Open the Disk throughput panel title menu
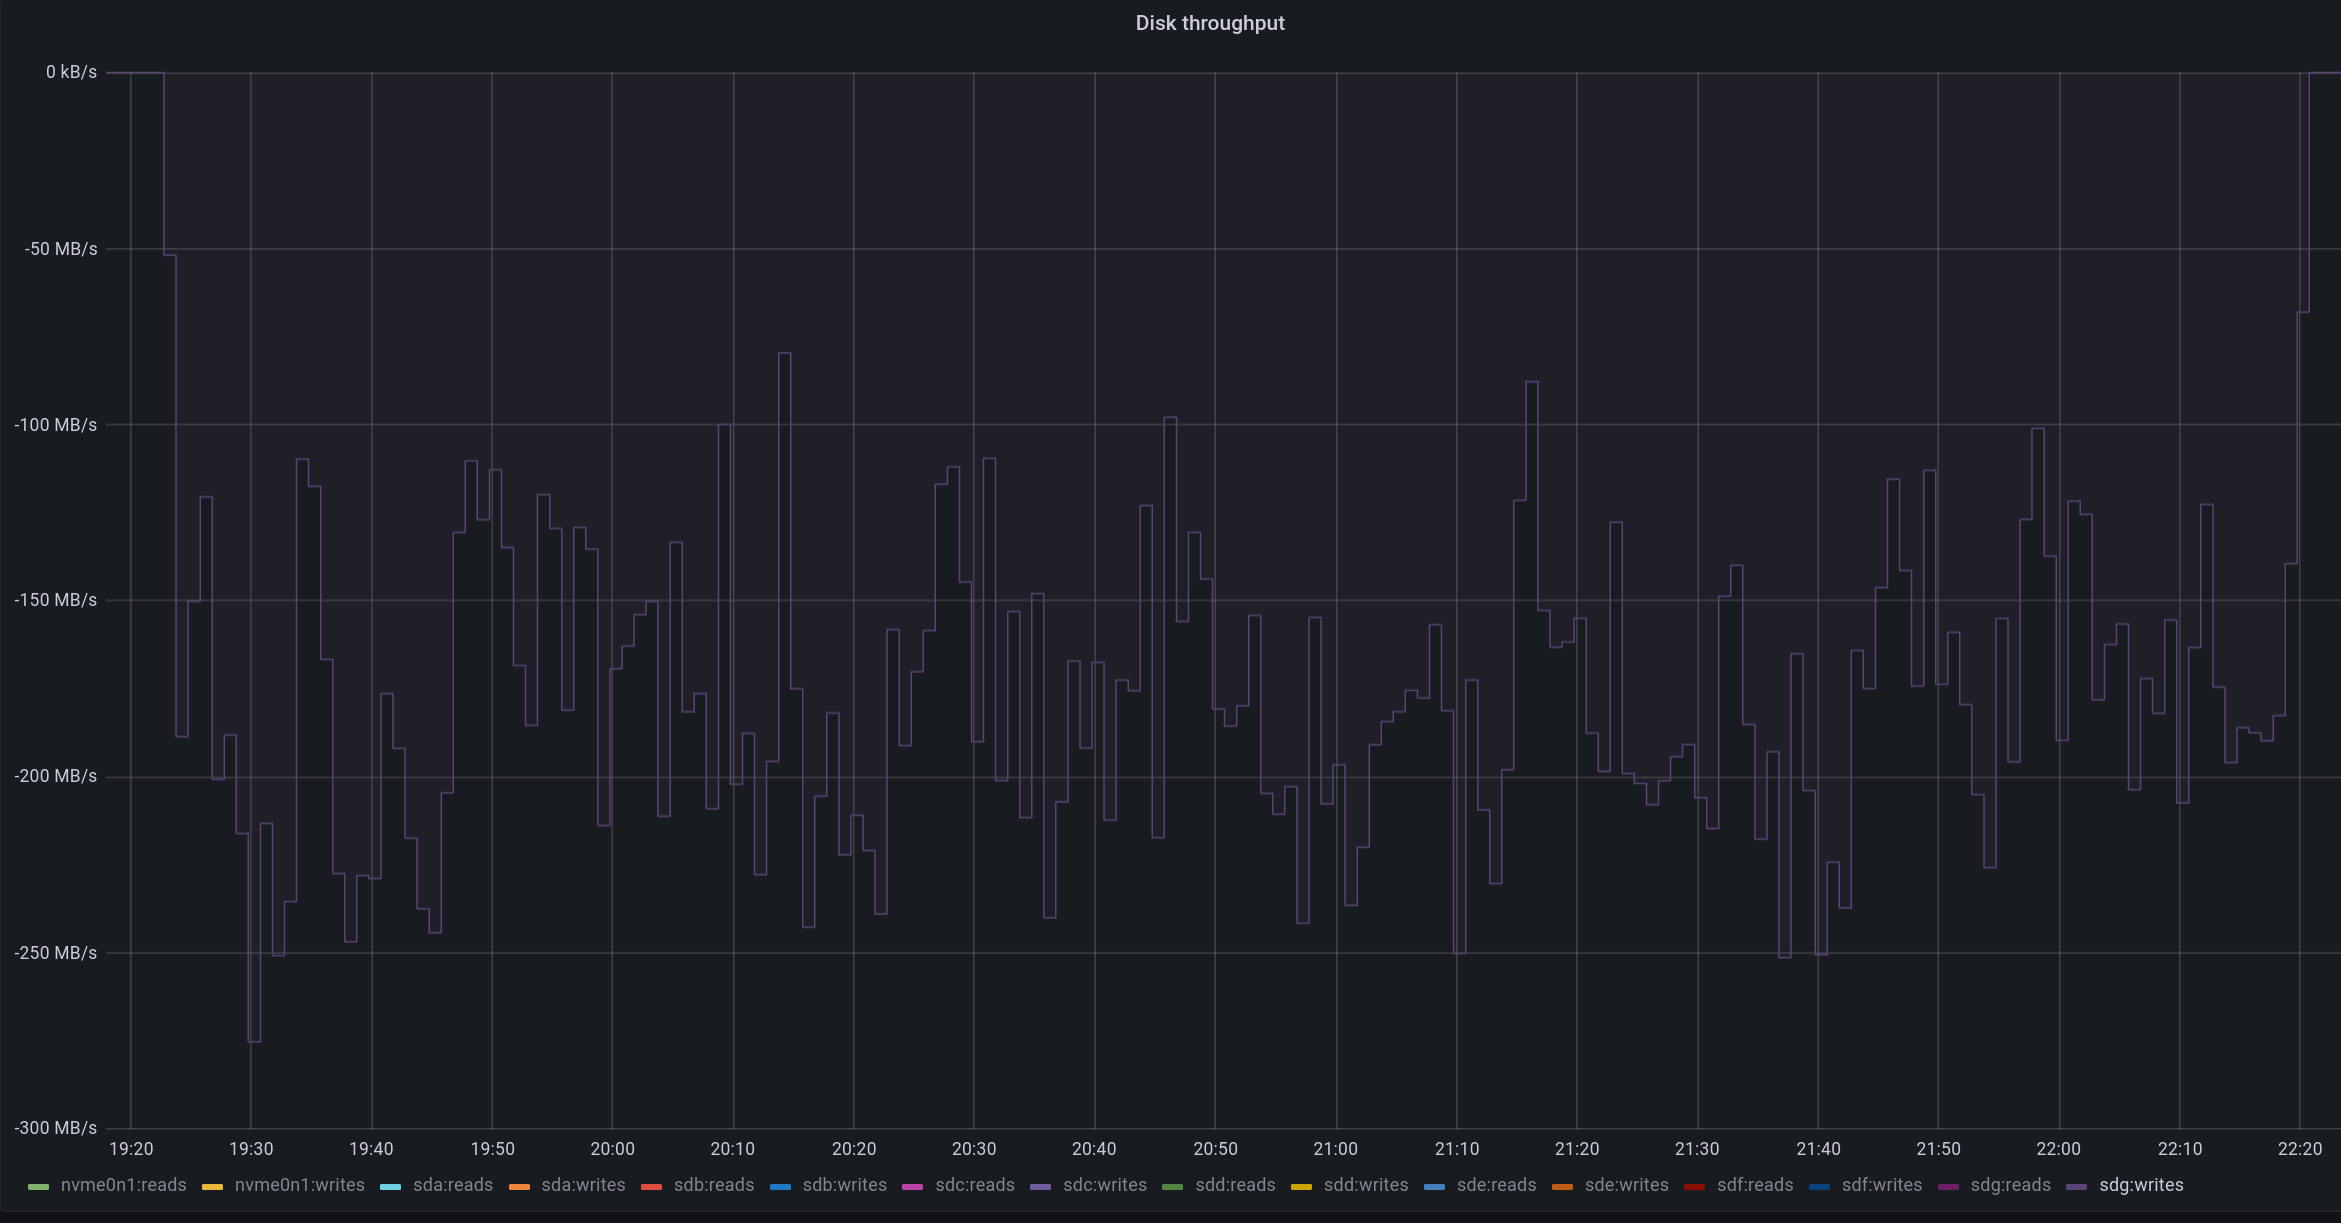2341x1223 pixels. coord(1209,23)
